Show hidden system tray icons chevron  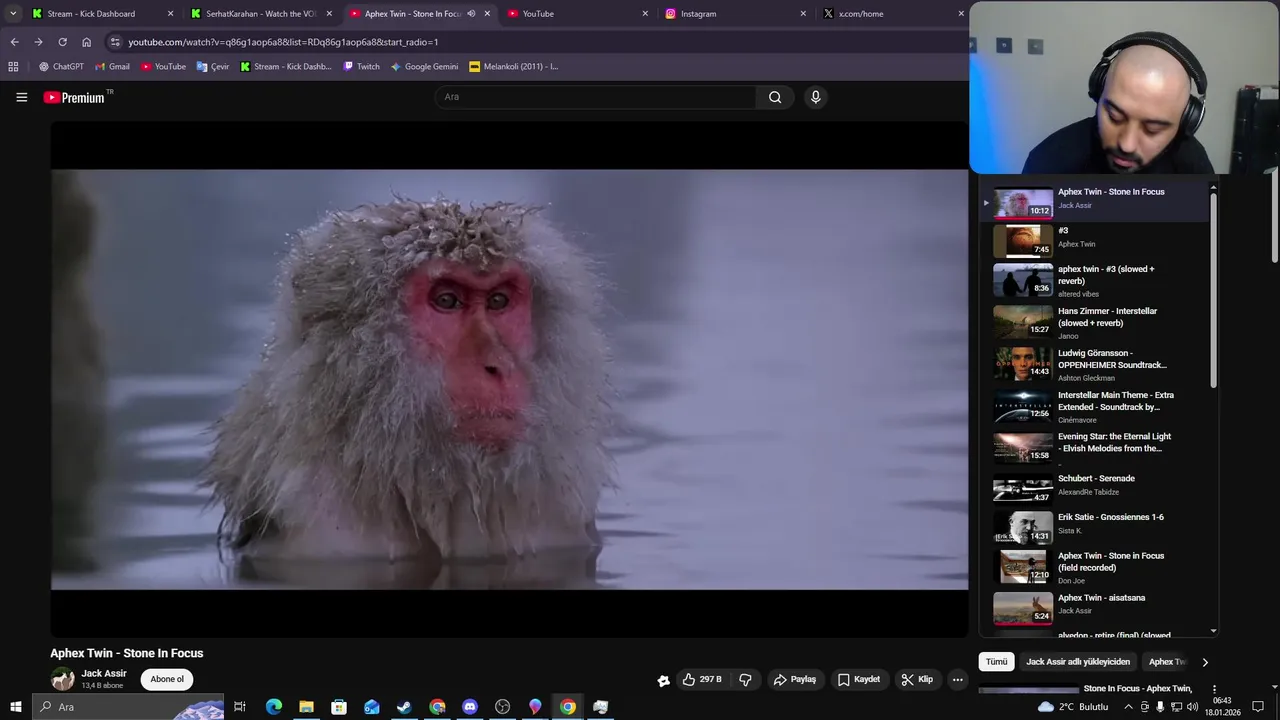(1129, 707)
